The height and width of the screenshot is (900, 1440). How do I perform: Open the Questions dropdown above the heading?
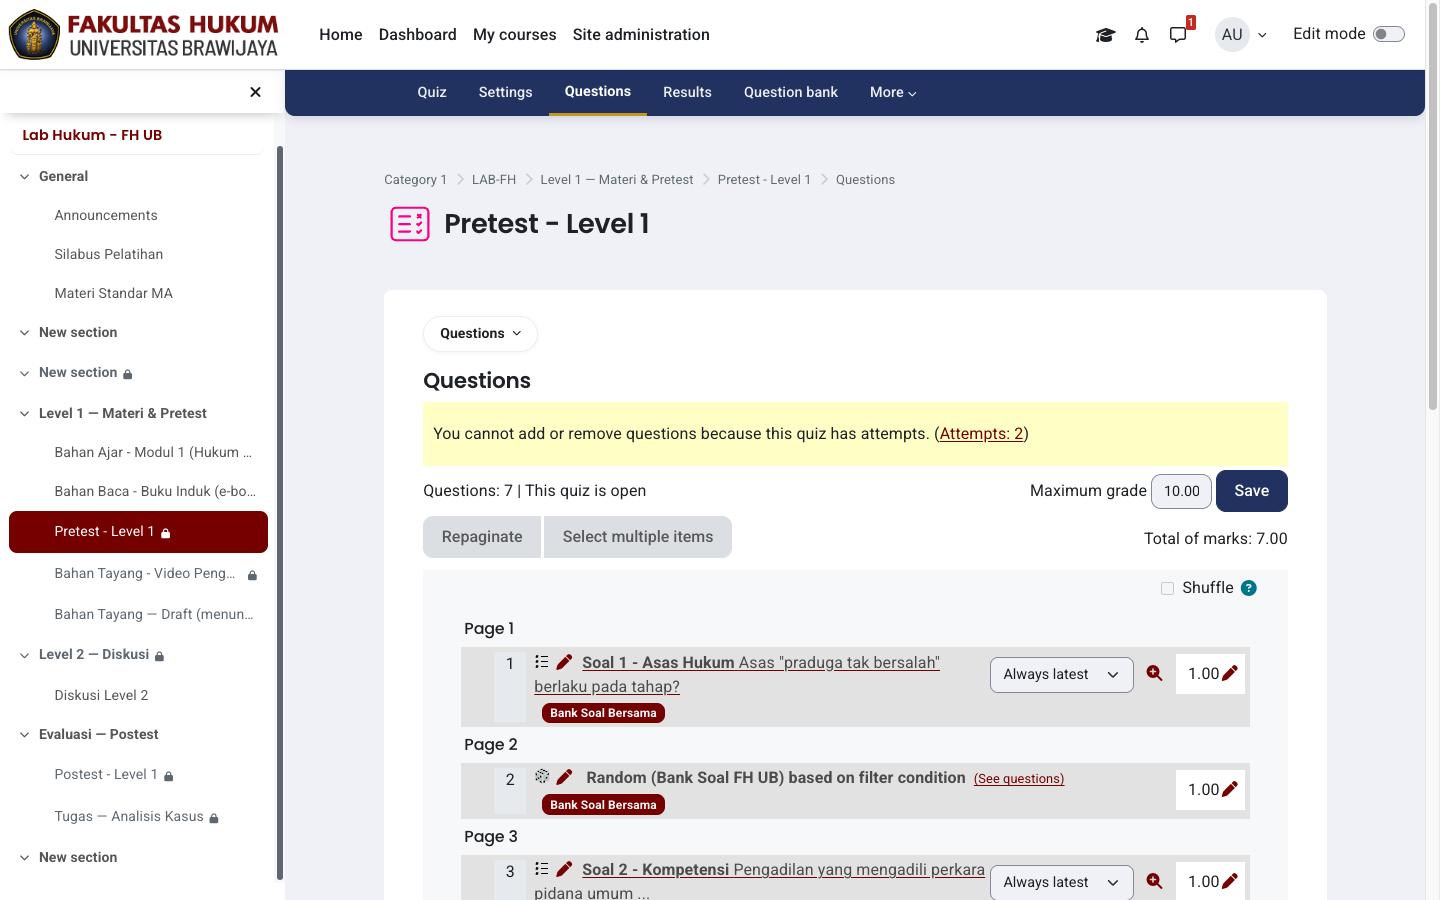tap(480, 334)
